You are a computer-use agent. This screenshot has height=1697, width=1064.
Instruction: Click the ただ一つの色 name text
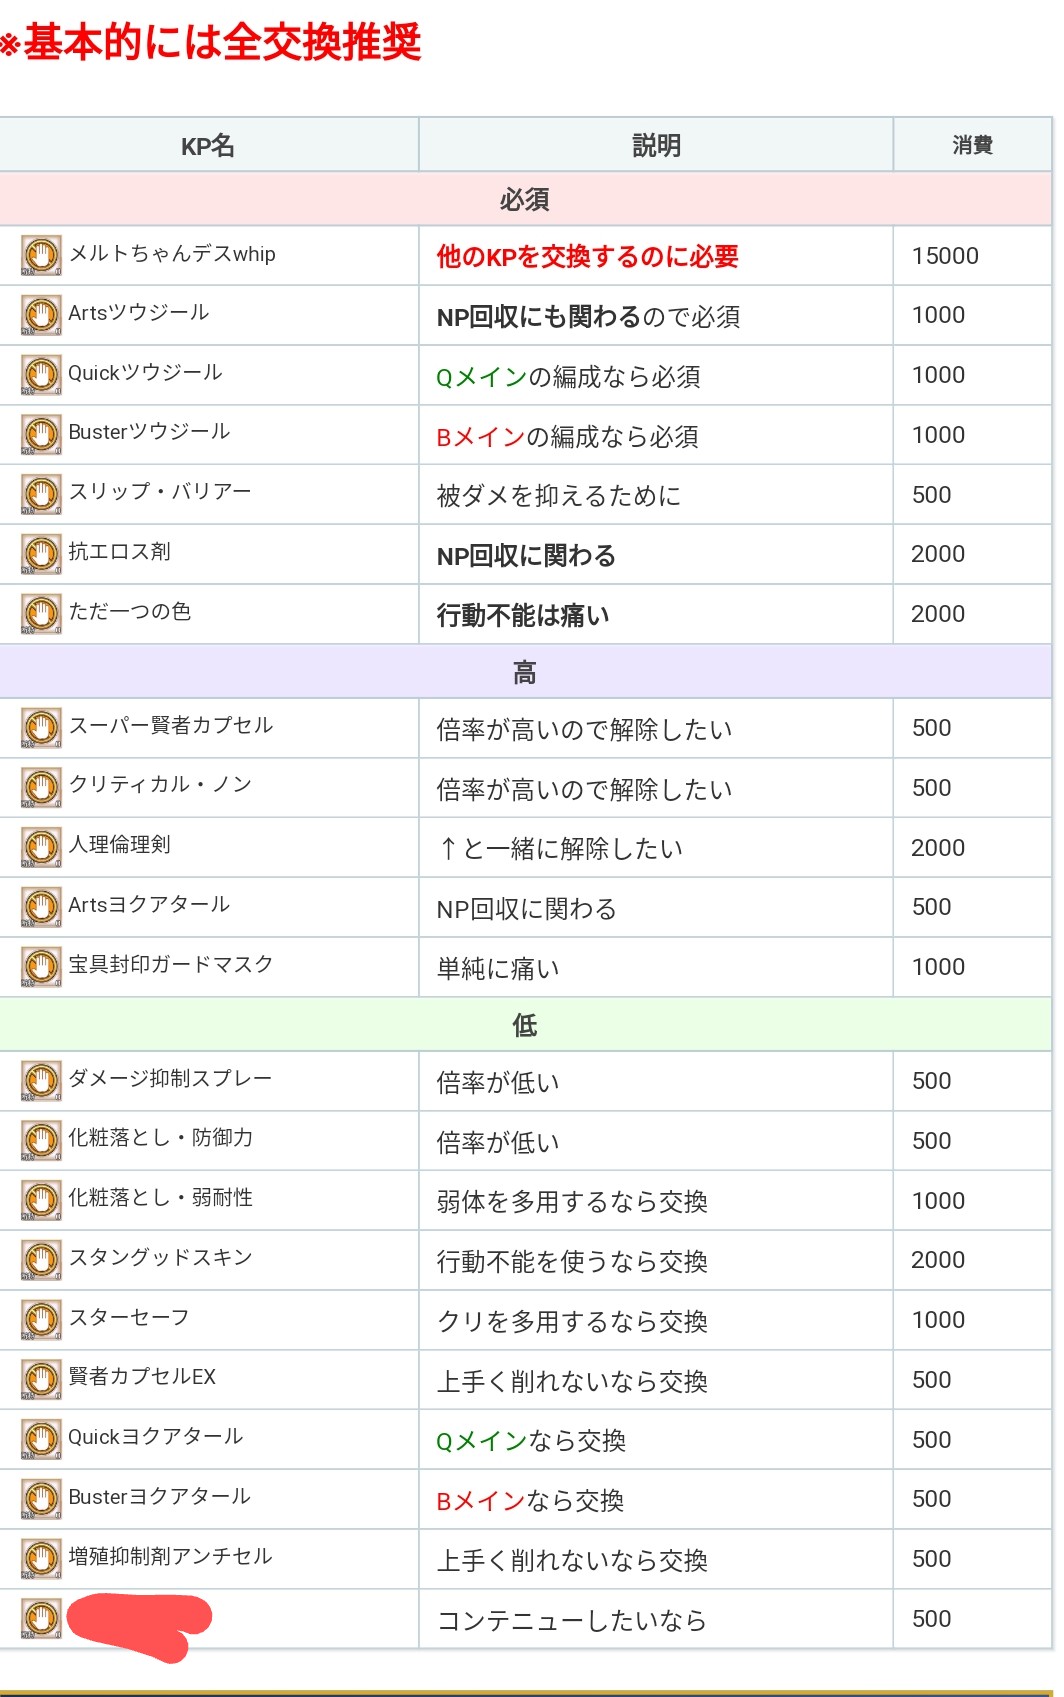[129, 612]
